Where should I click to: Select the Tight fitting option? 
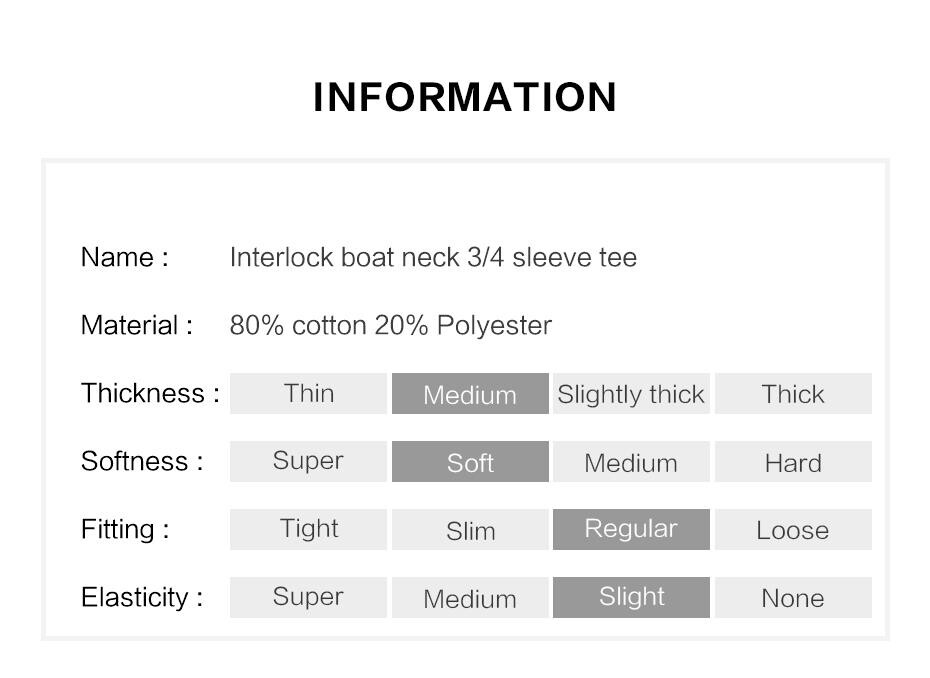coord(308,529)
